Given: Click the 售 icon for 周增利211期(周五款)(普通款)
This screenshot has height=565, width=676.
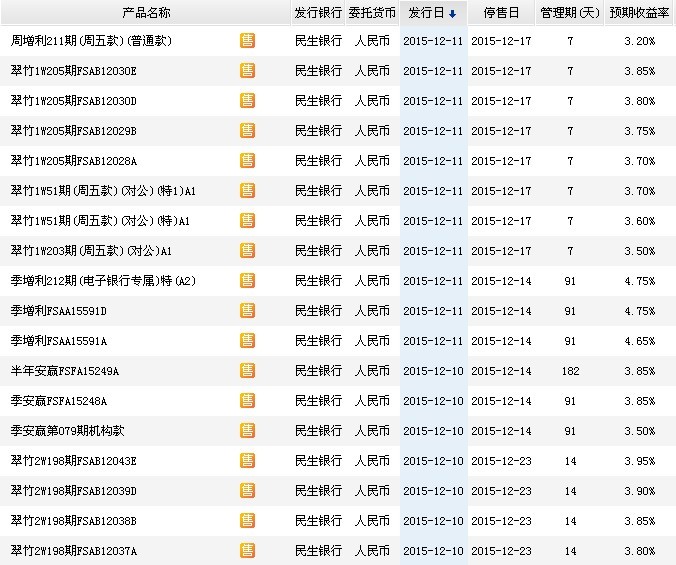Looking at the screenshot, I should pos(247,41).
